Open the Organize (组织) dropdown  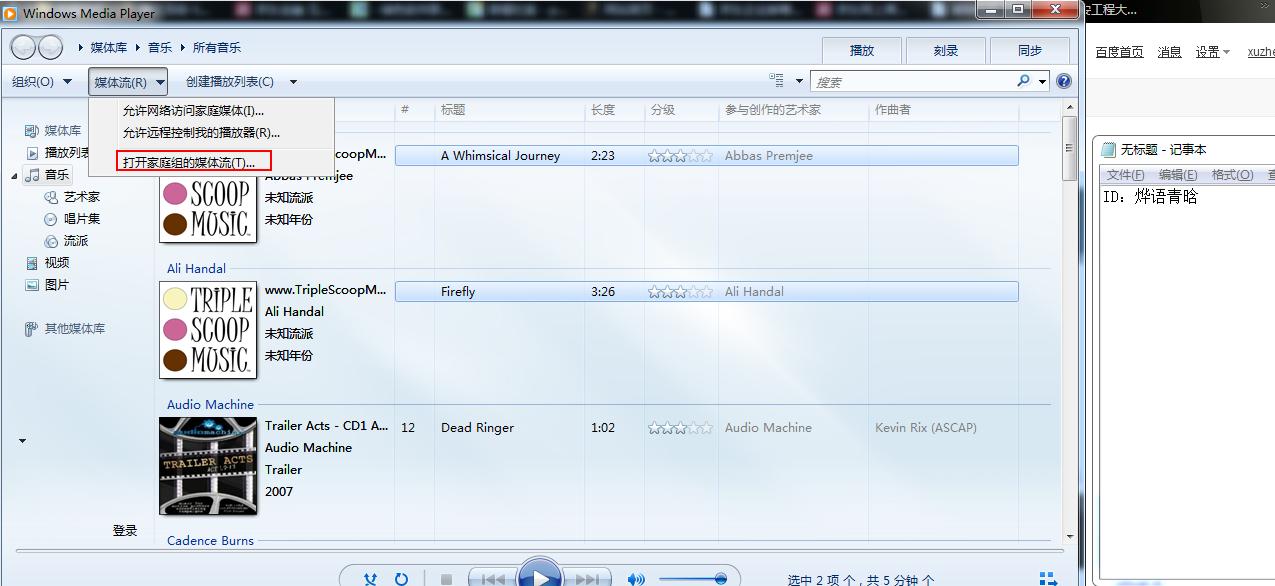coord(42,82)
